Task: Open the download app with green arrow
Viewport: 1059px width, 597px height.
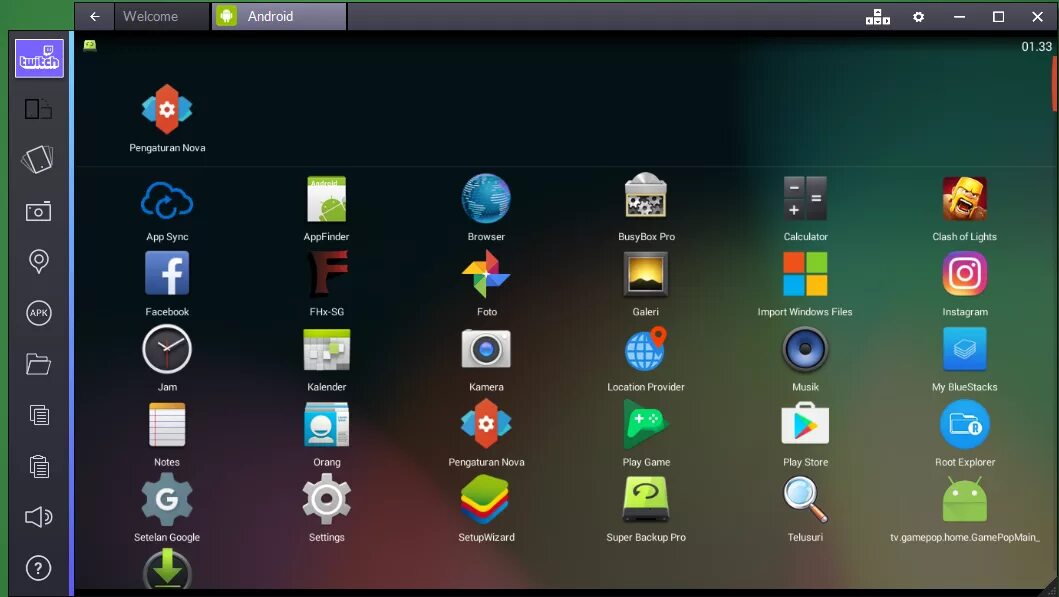Action: pos(167,569)
